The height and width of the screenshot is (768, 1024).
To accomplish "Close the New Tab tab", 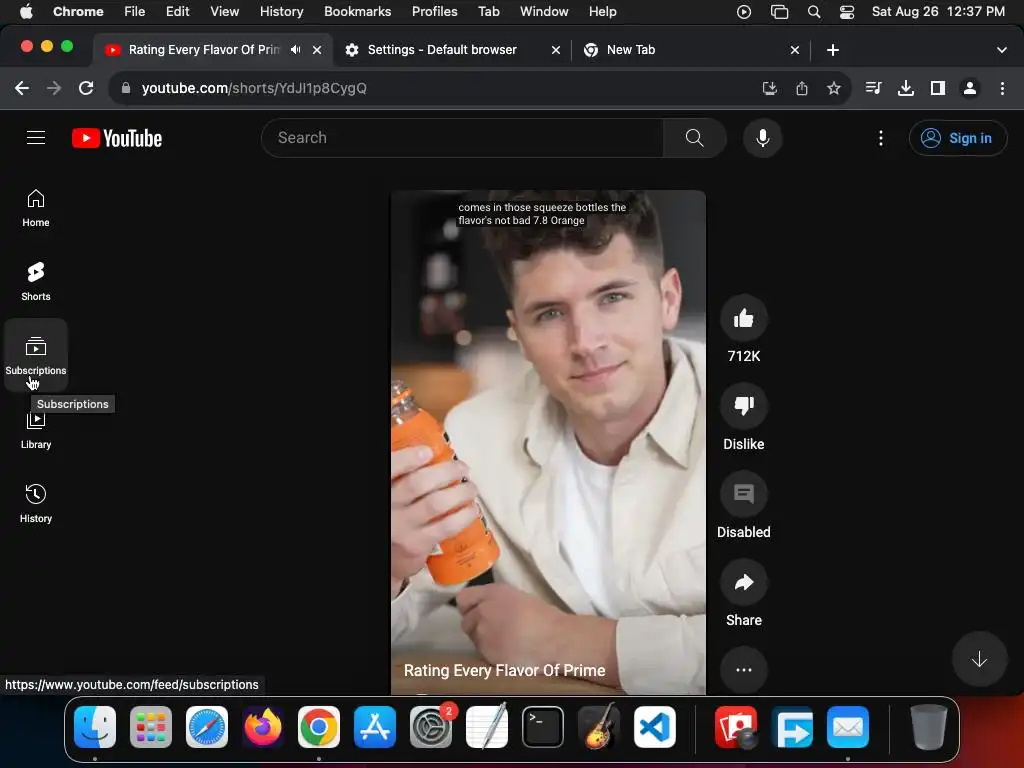I will point(795,50).
